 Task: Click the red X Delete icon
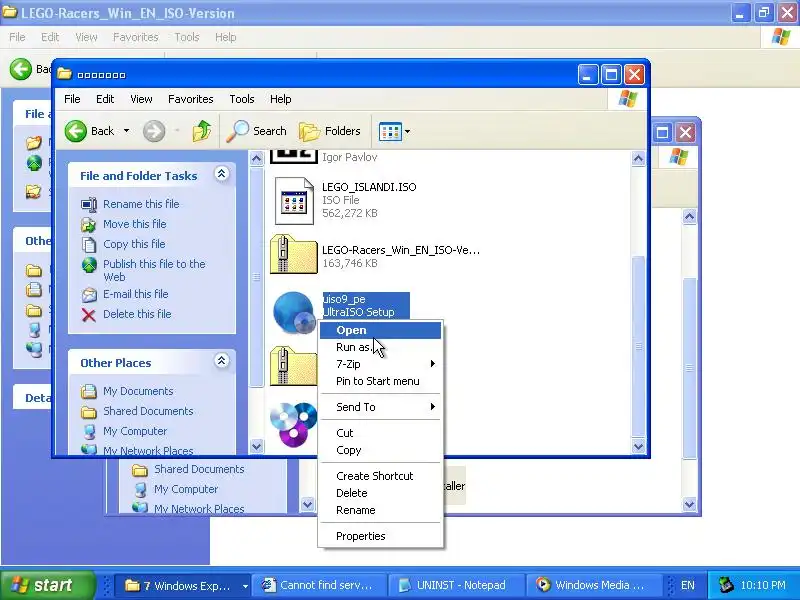click(x=89, y=315)
